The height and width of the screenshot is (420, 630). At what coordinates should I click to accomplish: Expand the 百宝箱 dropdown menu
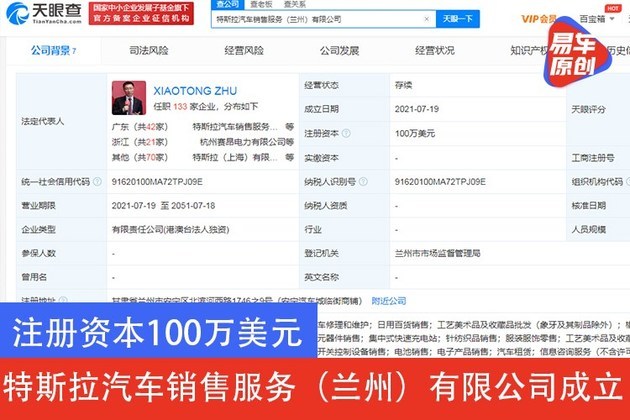(597, 19)
